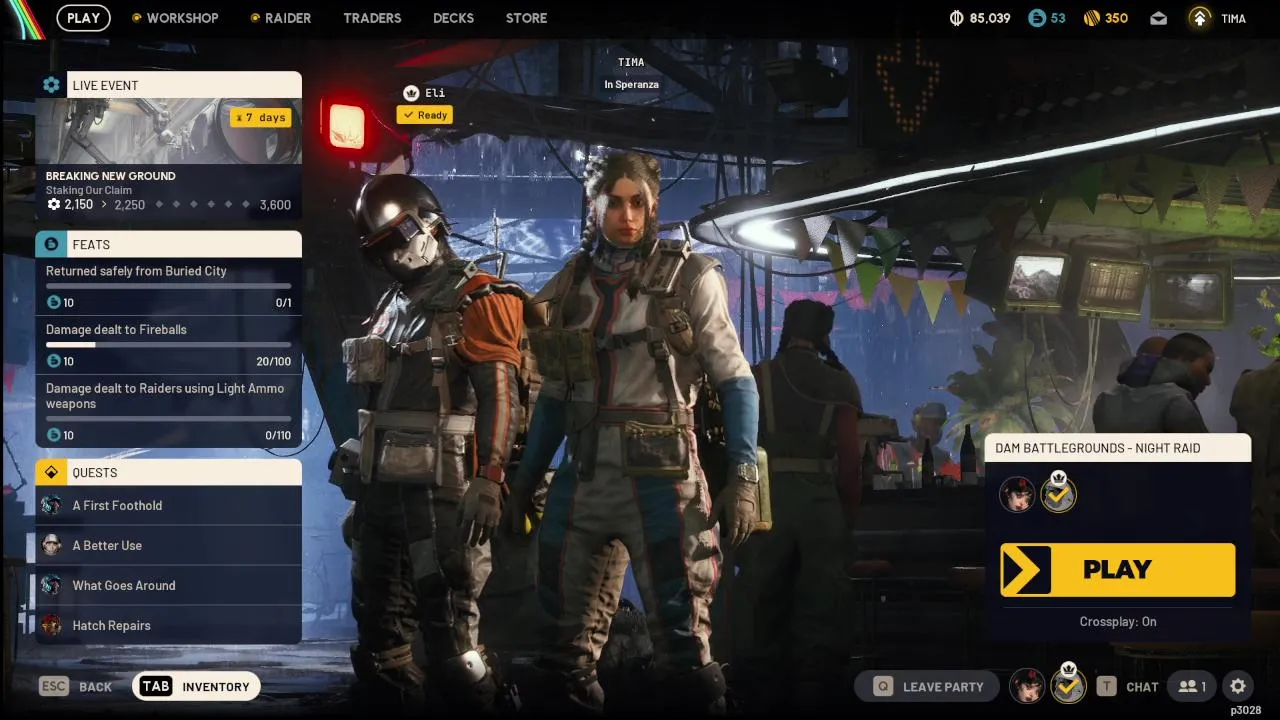Open the A First Foothold quest
Viewport: 1280px width, 720px height.
click(x=168, y=505)
